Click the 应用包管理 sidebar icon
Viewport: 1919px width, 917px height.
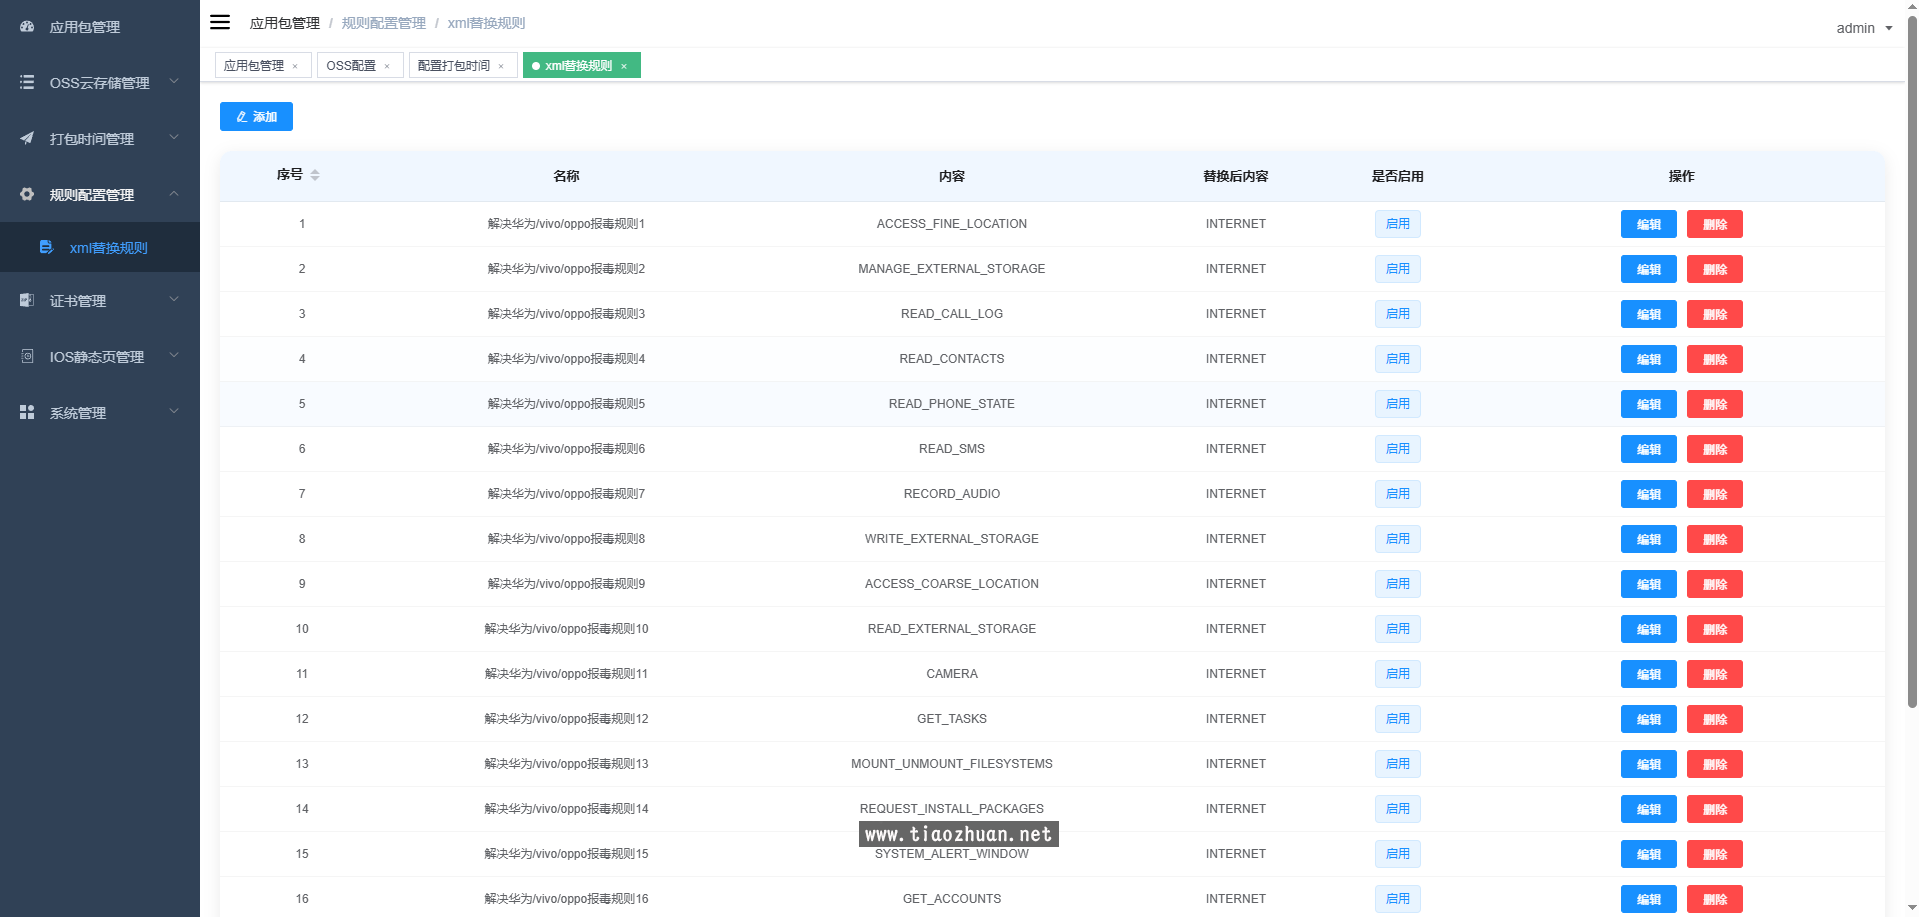pos(27,27)
